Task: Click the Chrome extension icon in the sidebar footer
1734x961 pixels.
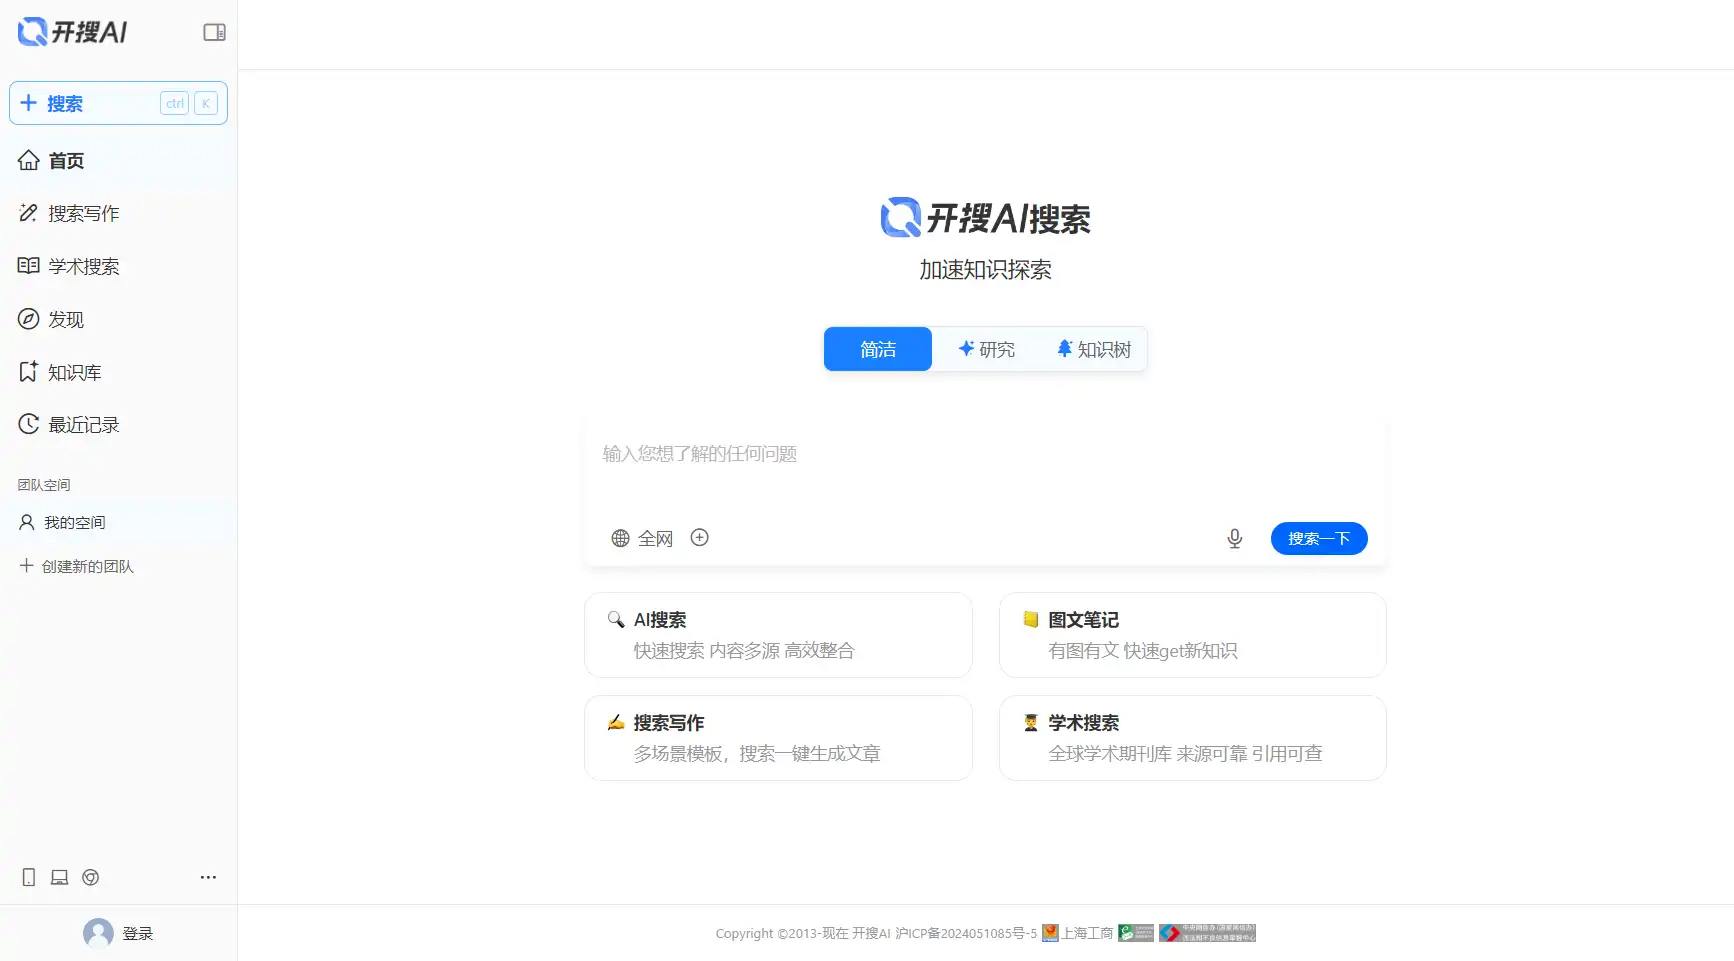Action: point(90,877)
